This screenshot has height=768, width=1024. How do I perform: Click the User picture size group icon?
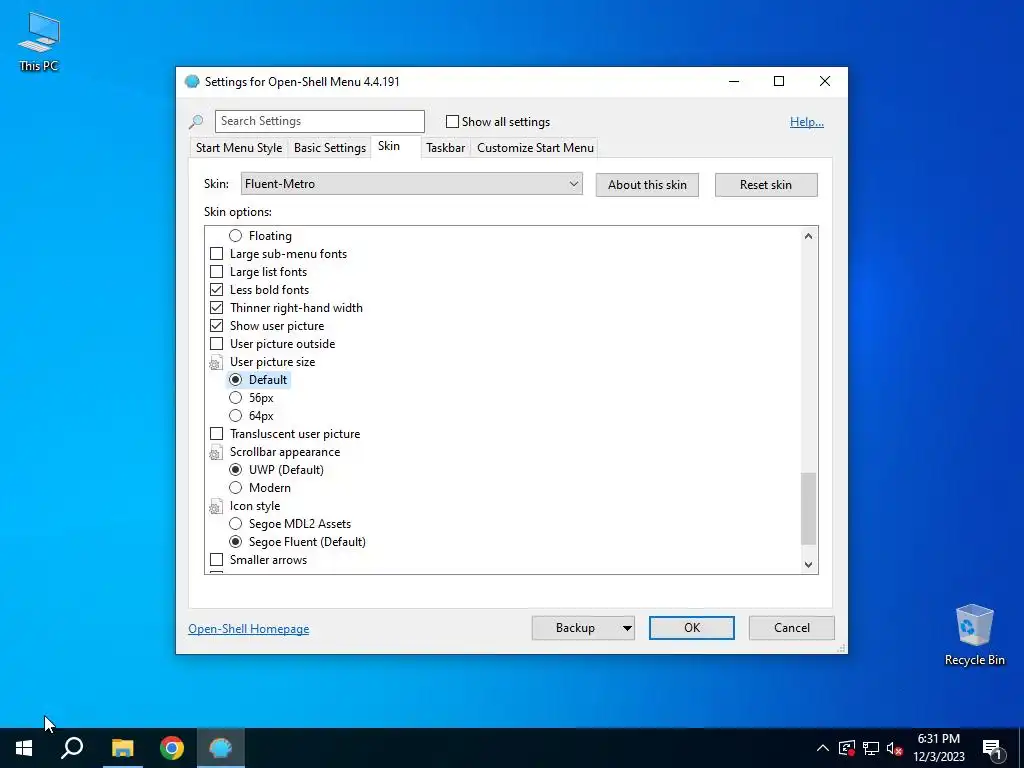coord(216,362)
